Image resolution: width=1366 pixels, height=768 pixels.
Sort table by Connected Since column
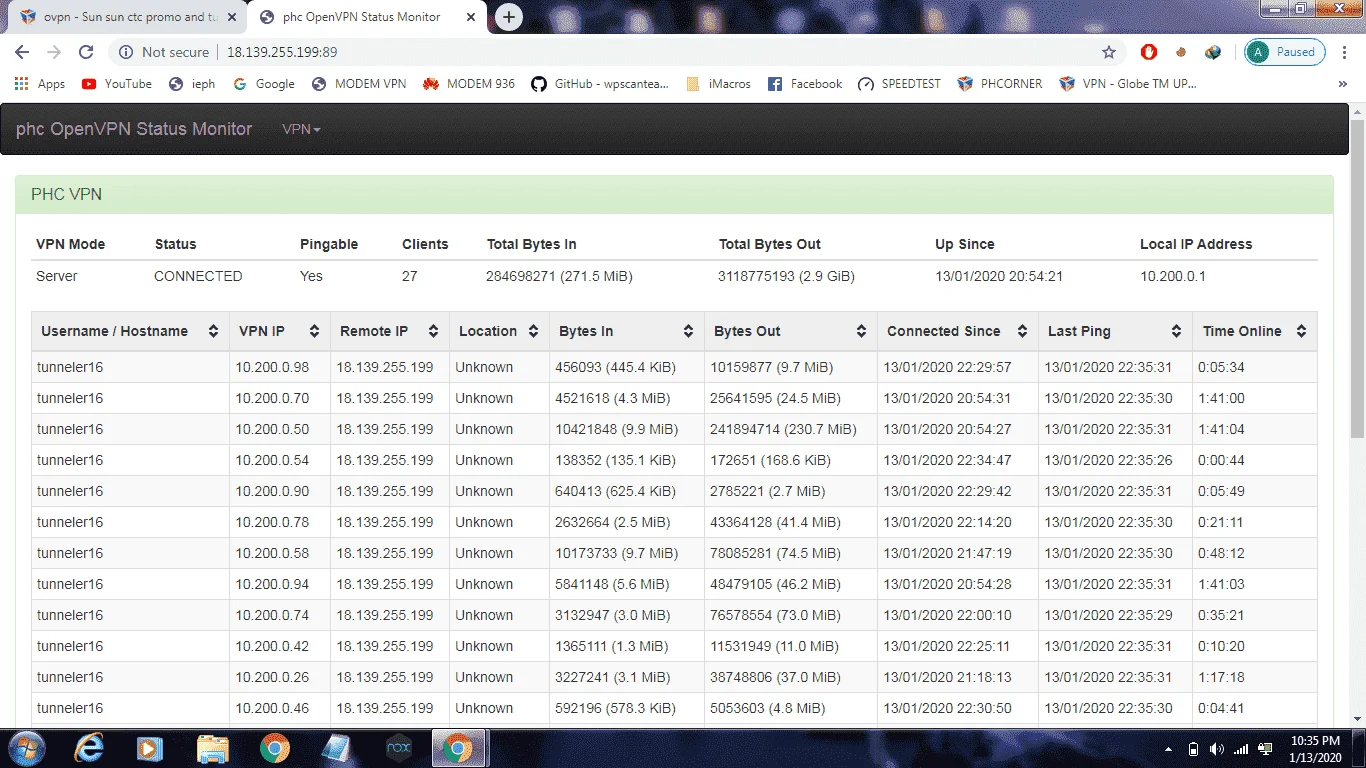click(958, 331)
